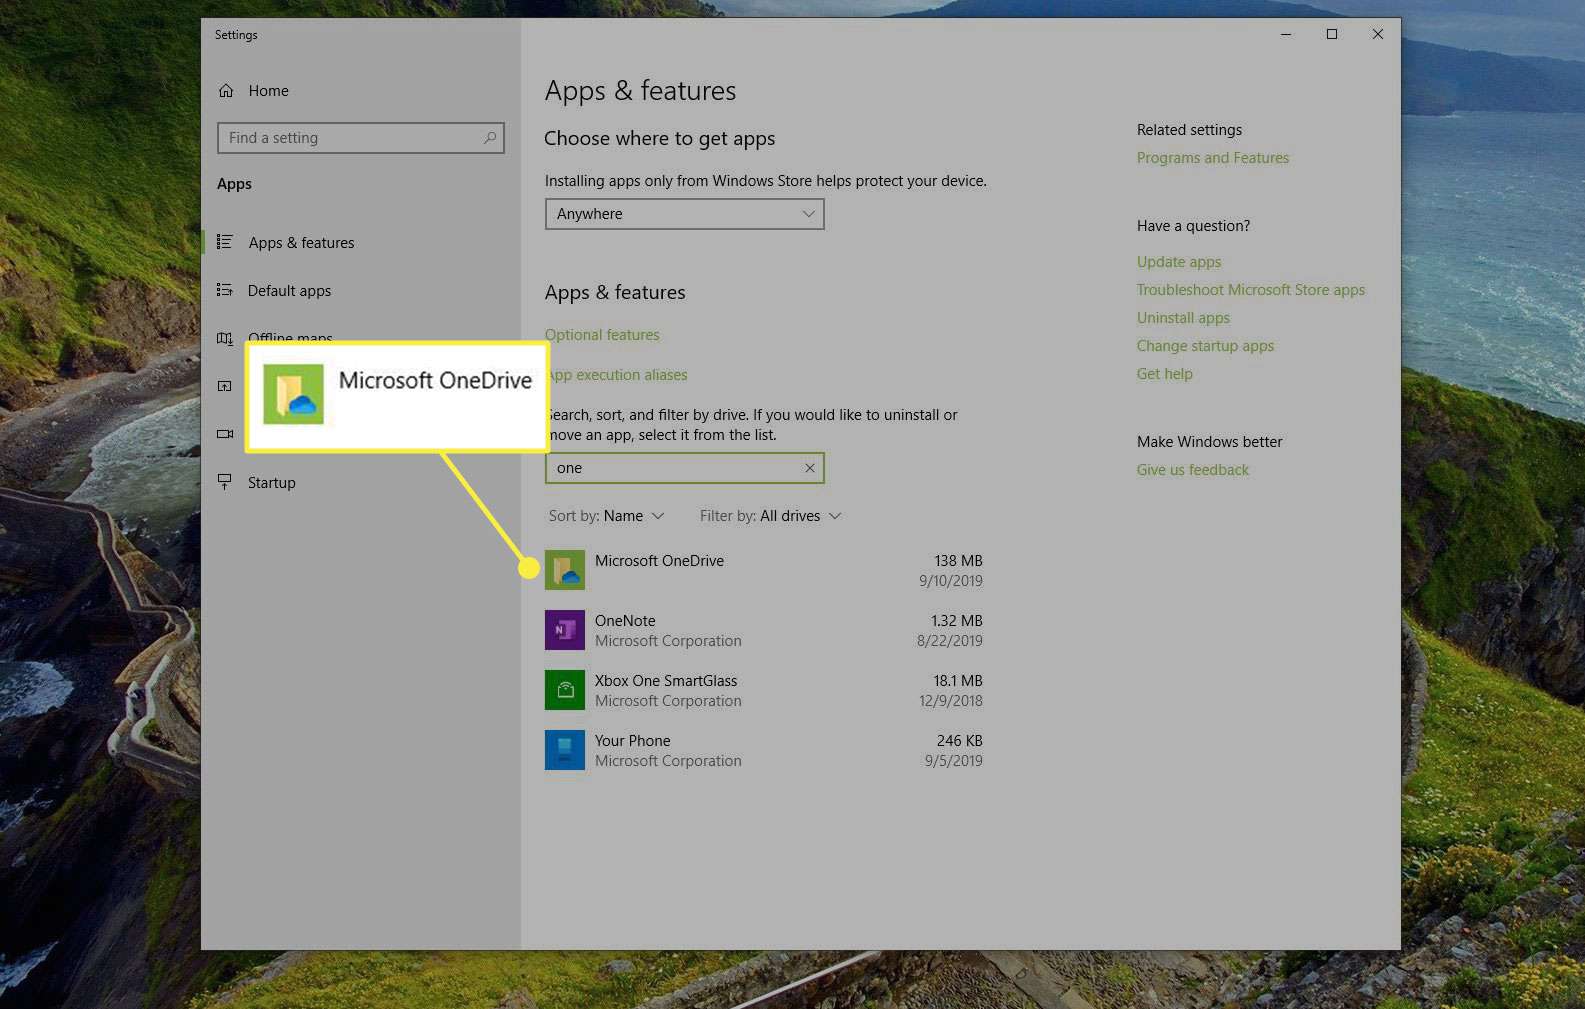1585x1009 pixels.
Task: Click the Video playback sidebar icon
Action: [225, 434]
